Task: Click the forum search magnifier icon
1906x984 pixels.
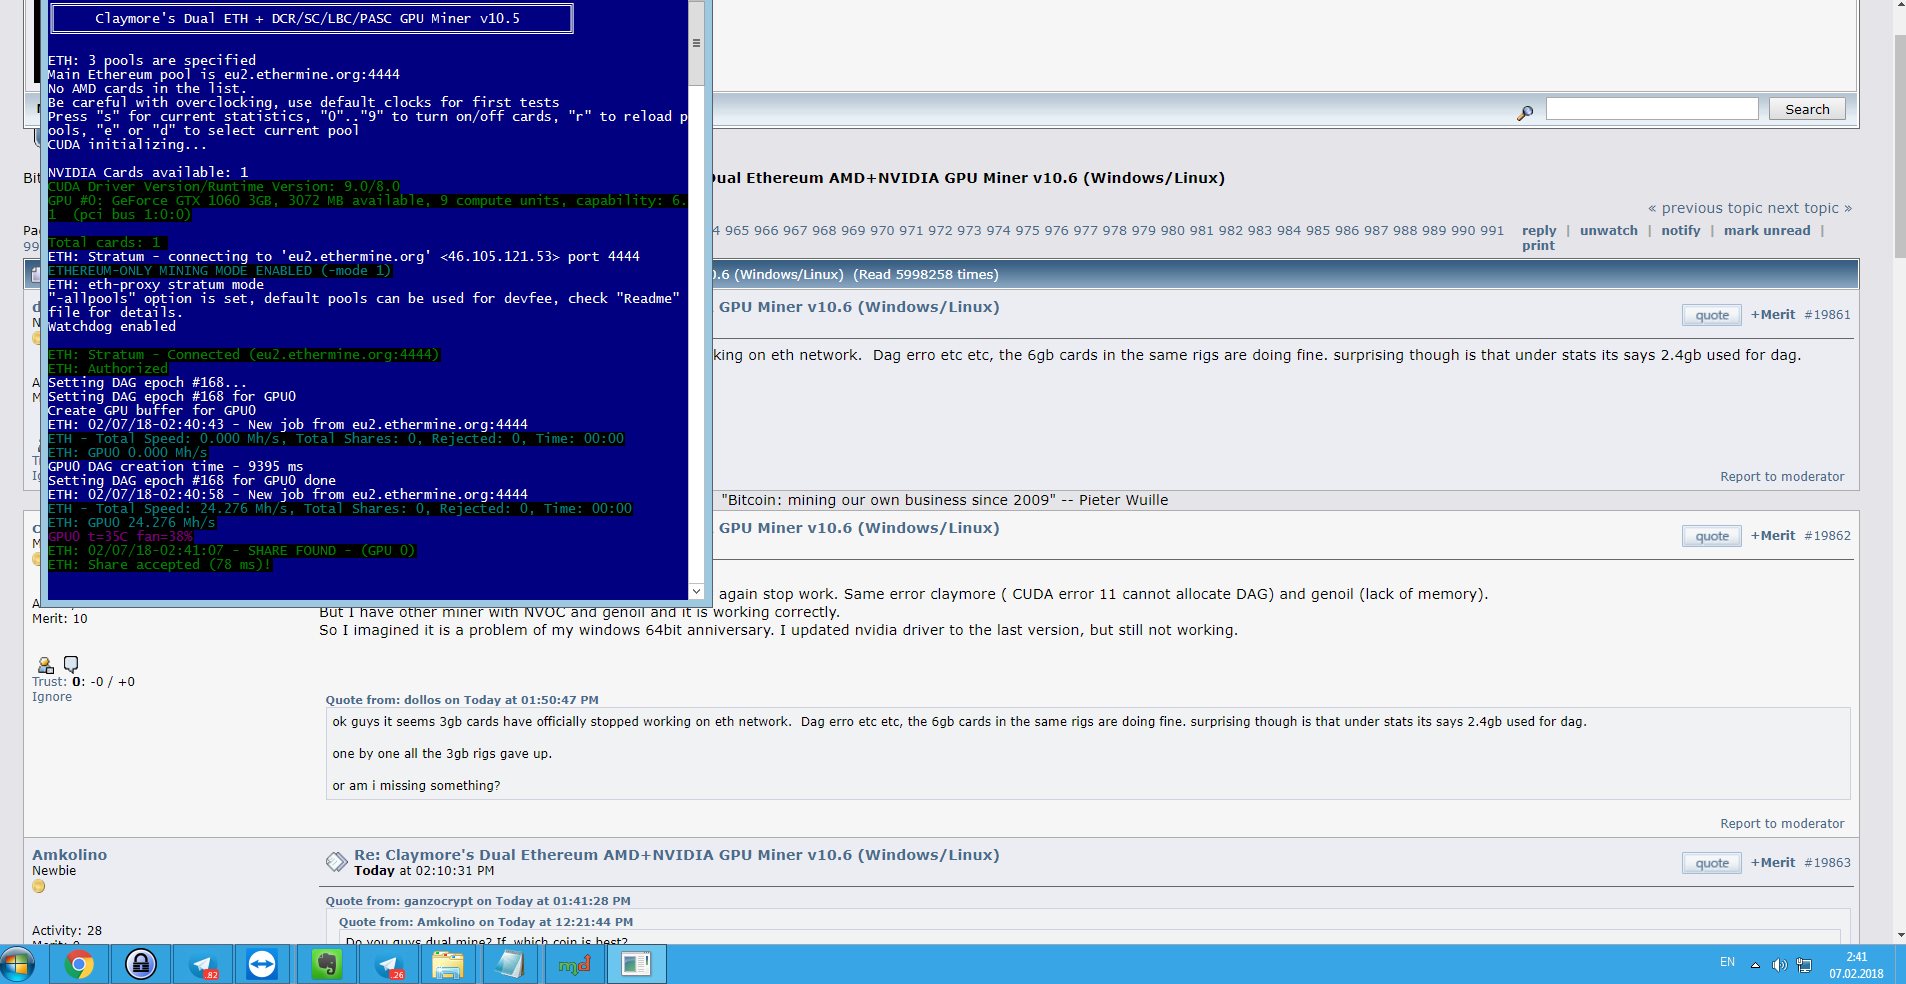Action: click(x=1525, y=113)
